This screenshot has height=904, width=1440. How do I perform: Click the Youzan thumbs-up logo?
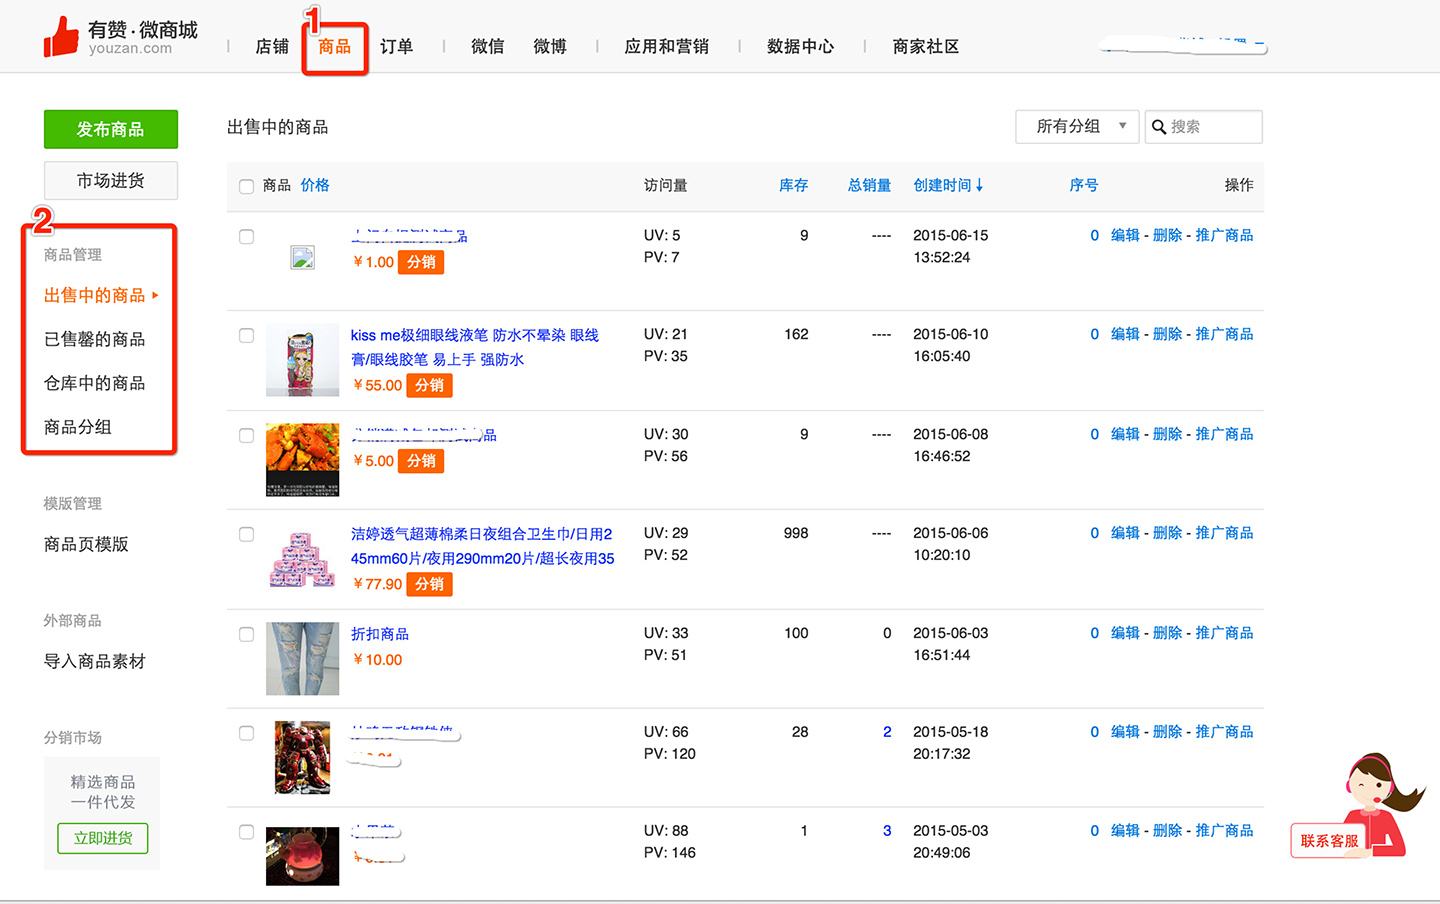pyautogui.click(x=61, y=37)
